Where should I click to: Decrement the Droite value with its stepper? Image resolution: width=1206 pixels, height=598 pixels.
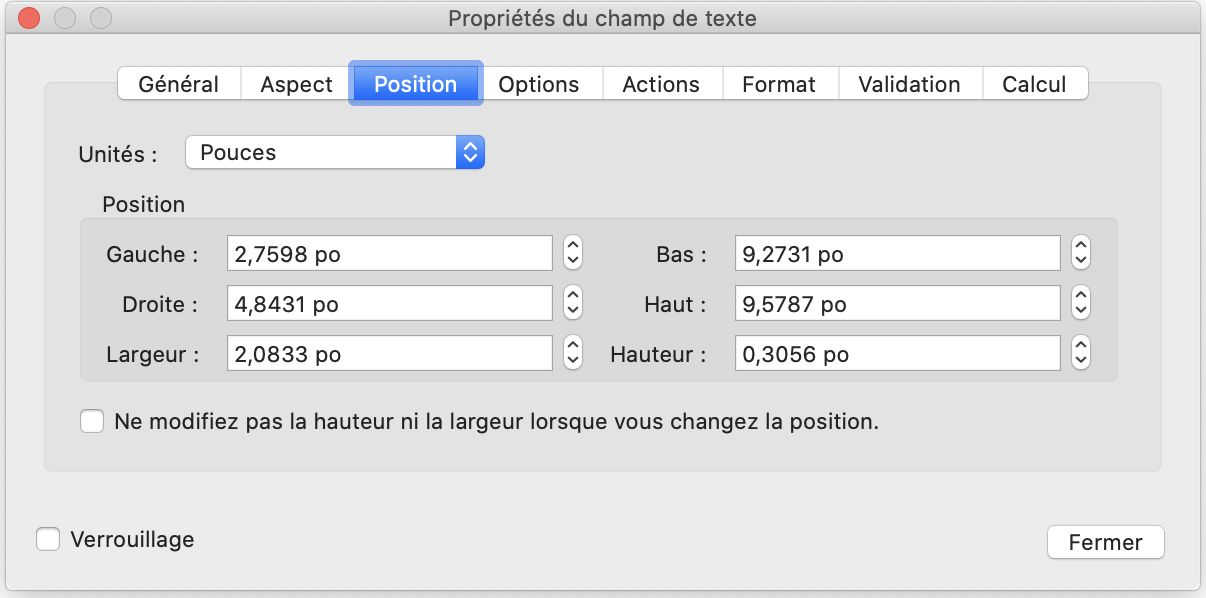[571, 309]
